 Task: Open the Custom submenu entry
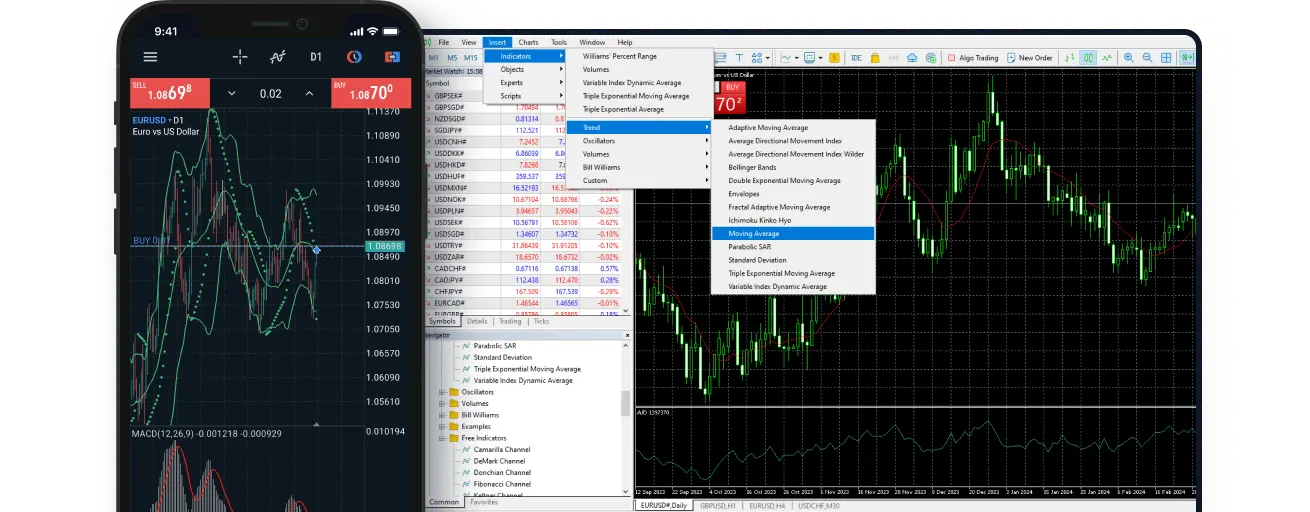click(640, 180)
